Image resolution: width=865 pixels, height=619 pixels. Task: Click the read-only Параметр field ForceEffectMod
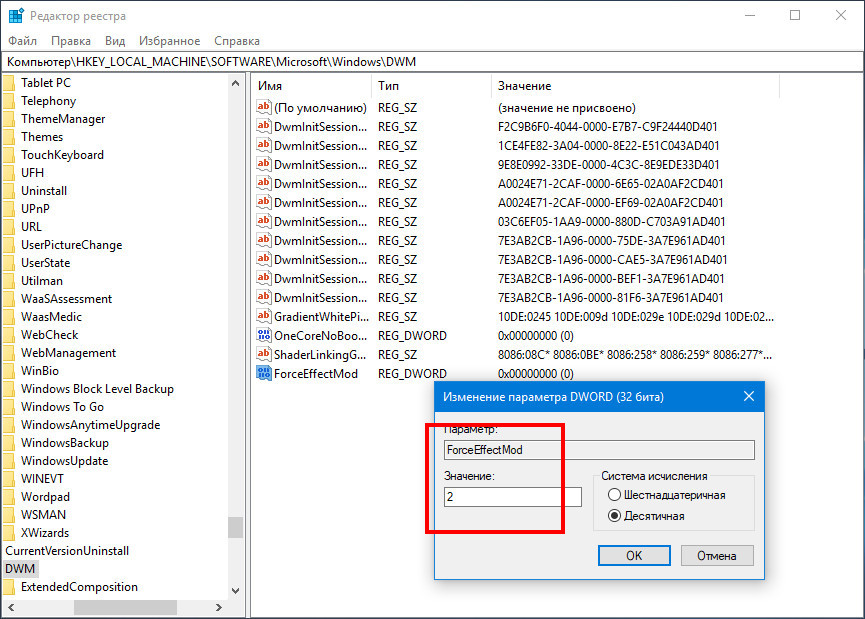tap(599, 450)
